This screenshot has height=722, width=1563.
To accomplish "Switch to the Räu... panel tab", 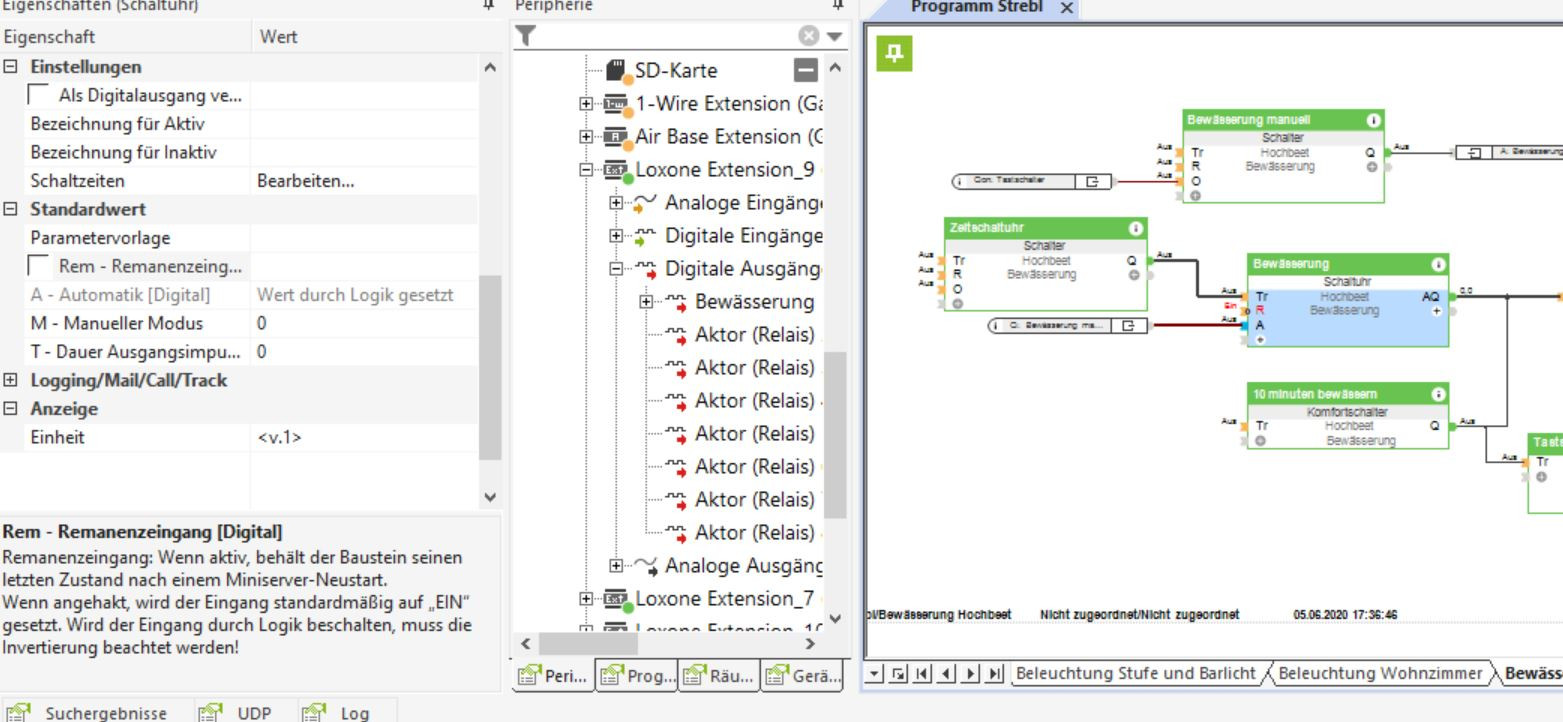I will point(719,674).
